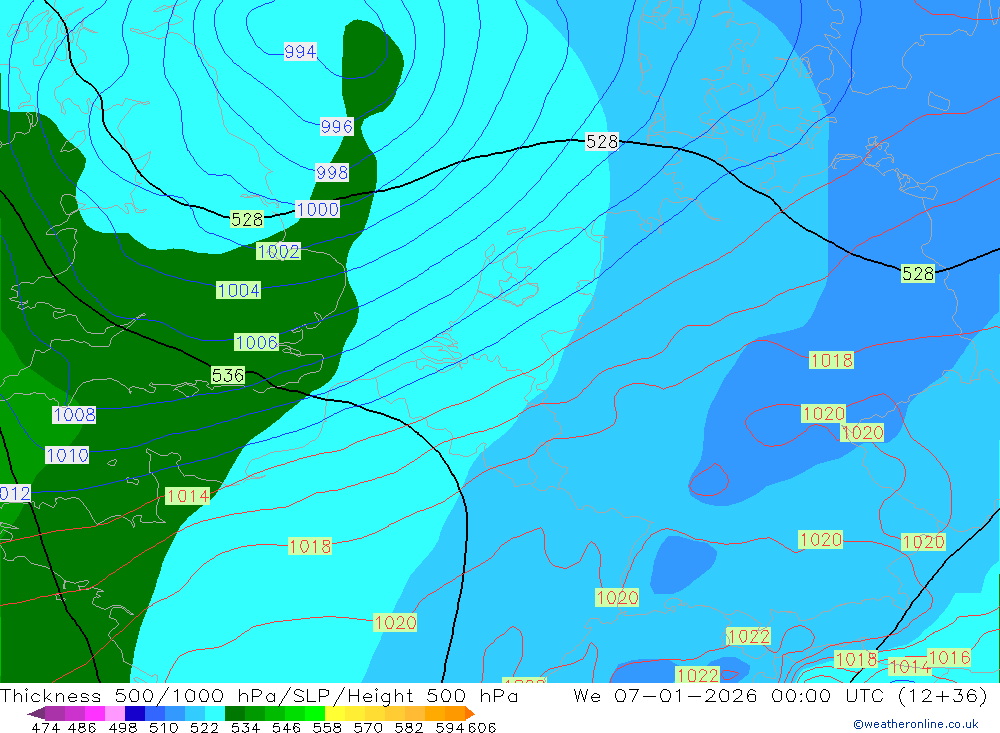This screenshot has height=733, width=1000.
Task: Click the legend value 558
Action: tap(327, 727)
